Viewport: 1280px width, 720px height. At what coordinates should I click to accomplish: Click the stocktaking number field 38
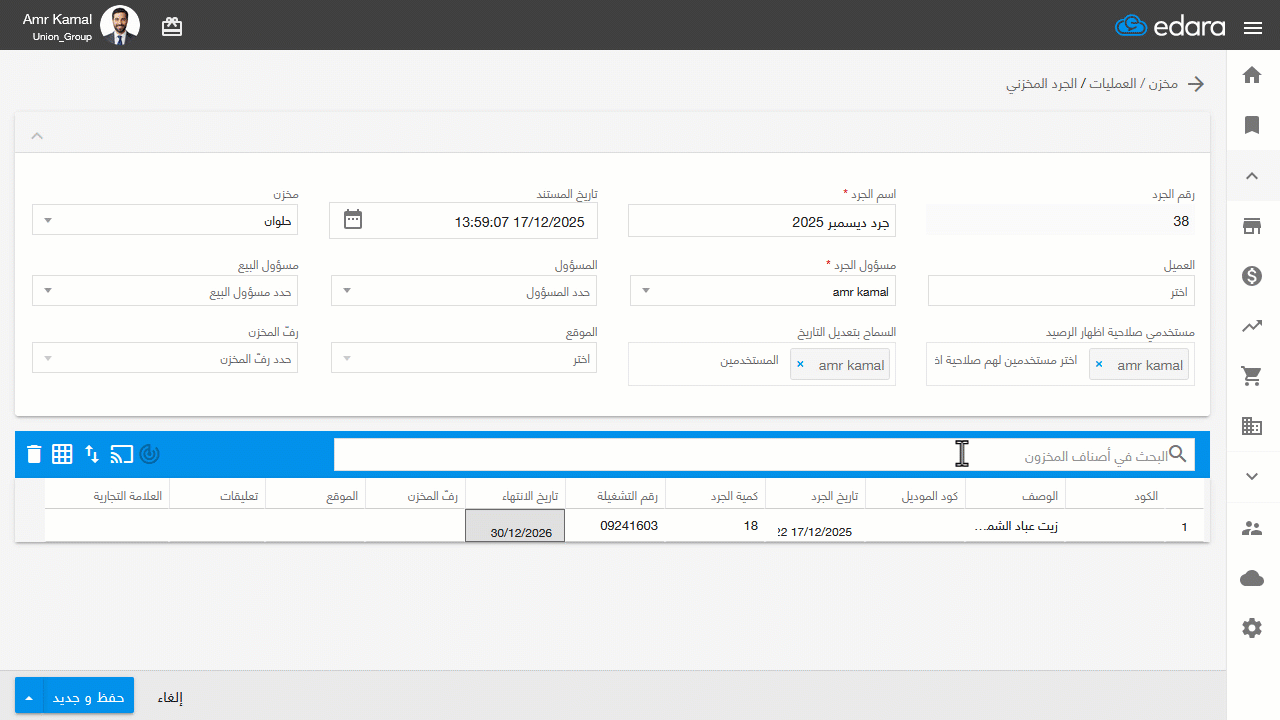click(x=1061, y=221)
